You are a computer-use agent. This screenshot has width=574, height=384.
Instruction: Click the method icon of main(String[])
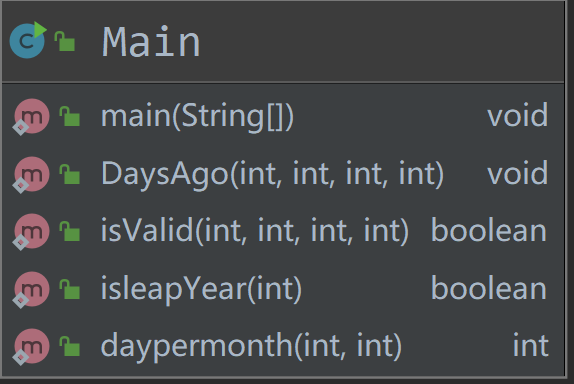pyautogui.click(x=31, y=117)
